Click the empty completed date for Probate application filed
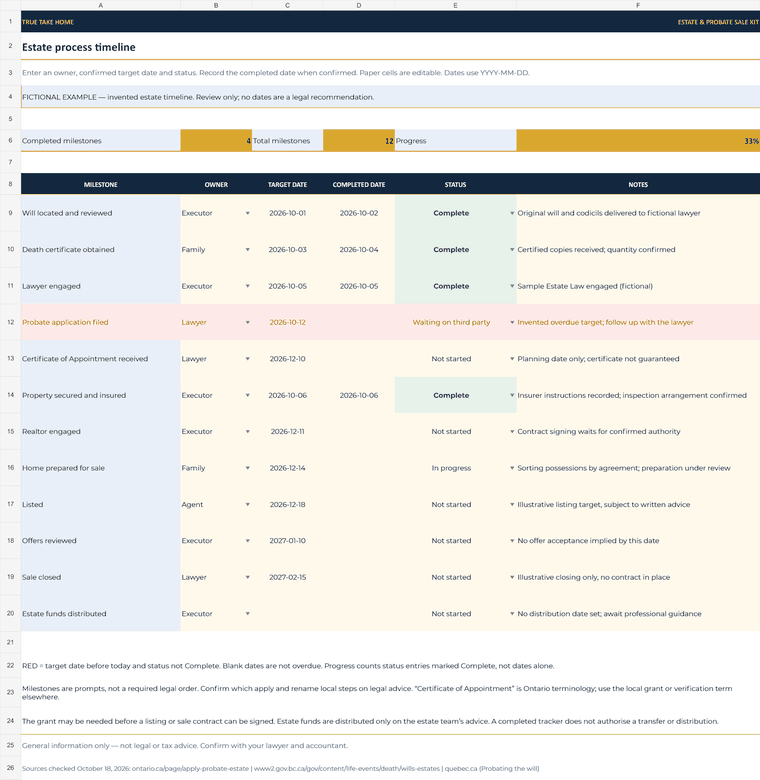The width and height of the screenshot is (760, 780). click(x=359, y=322)
